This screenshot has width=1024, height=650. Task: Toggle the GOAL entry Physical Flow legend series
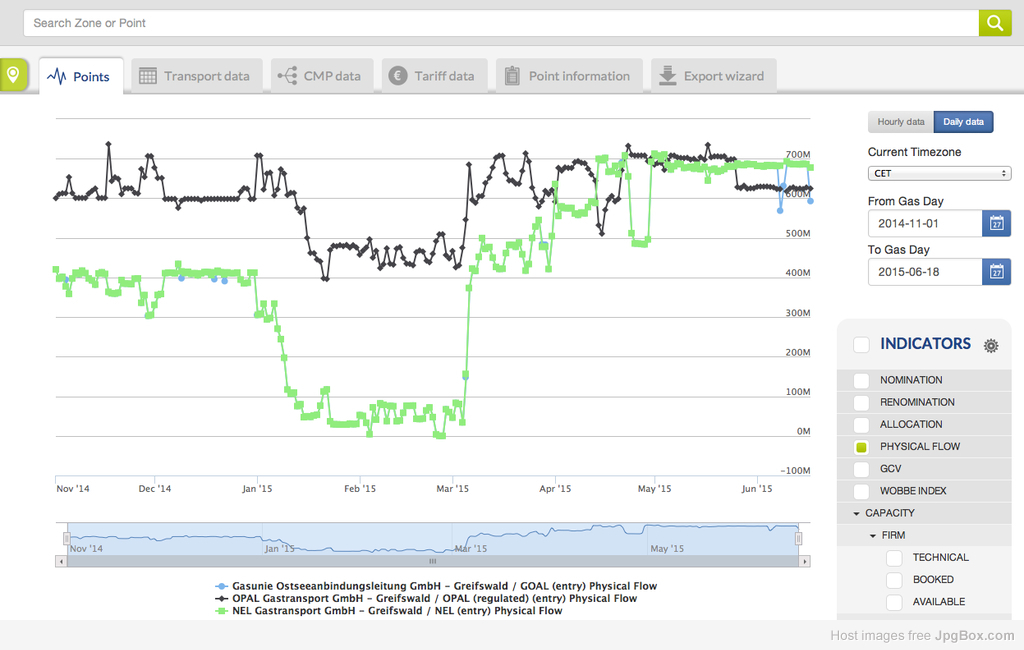435,586
